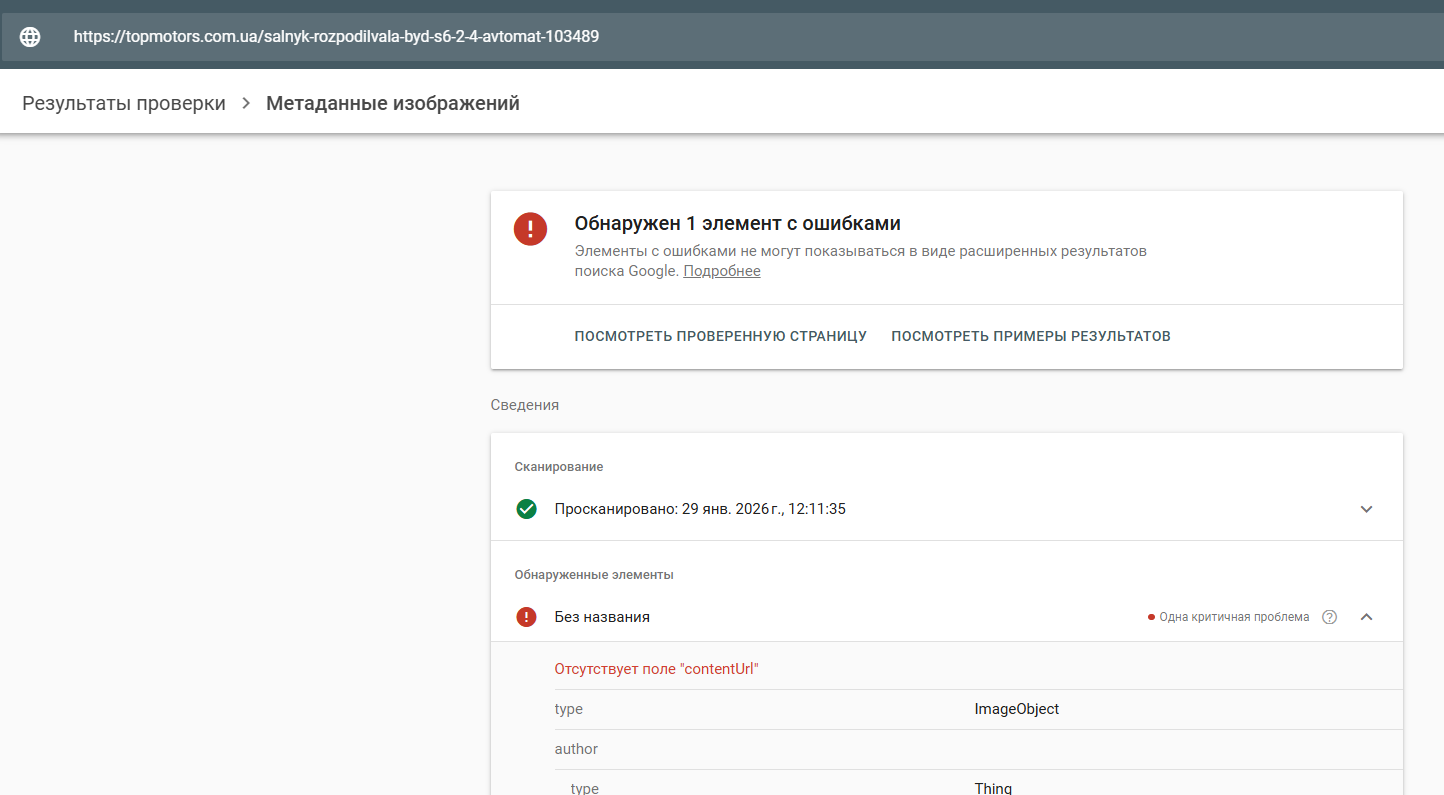Click the breadcrumb arrow separator

246,103
